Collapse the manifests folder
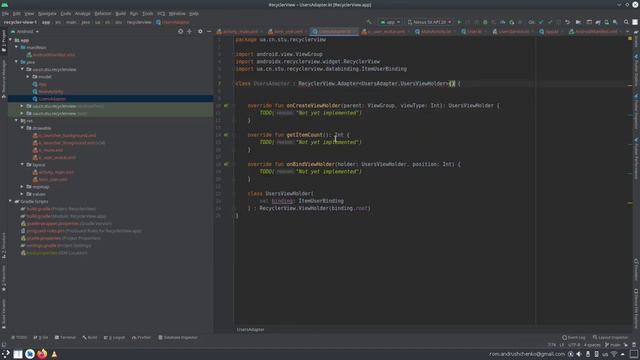The height and width of the screenshot is (360, 640). 16,47
